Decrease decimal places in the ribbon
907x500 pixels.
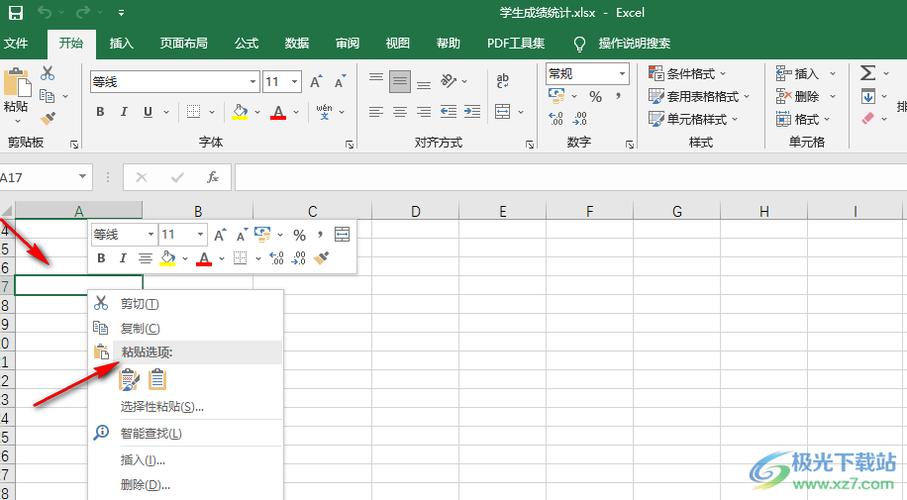click(x=580, y=119)
